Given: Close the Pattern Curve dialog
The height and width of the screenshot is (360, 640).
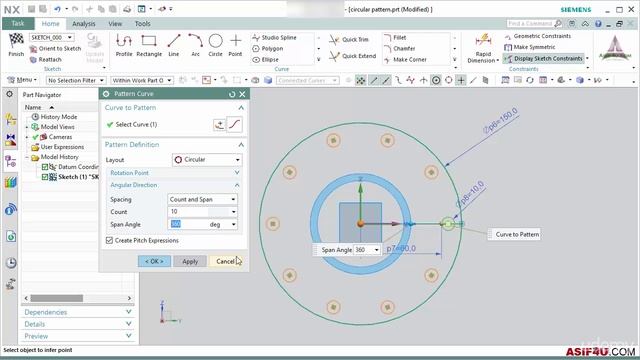Looking at the screenshot, I should click(242, 94).
